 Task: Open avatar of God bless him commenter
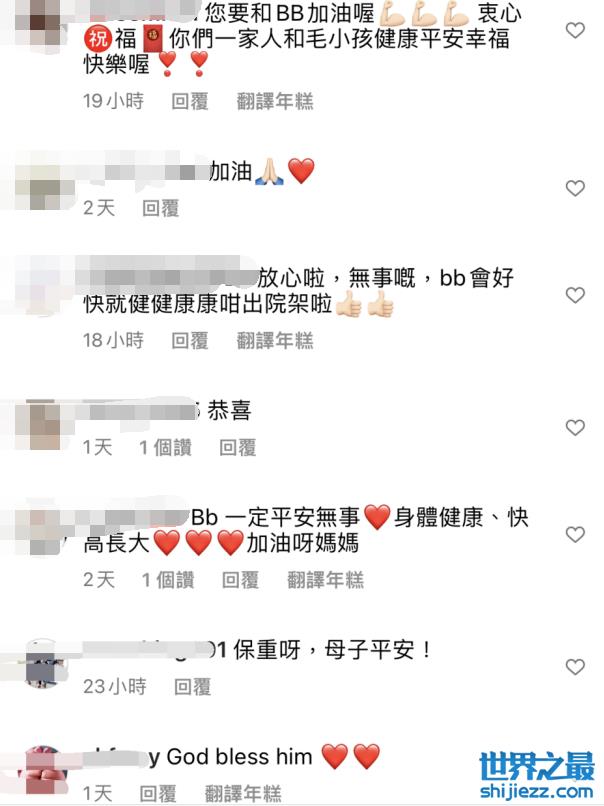click(x=44, y=770)
